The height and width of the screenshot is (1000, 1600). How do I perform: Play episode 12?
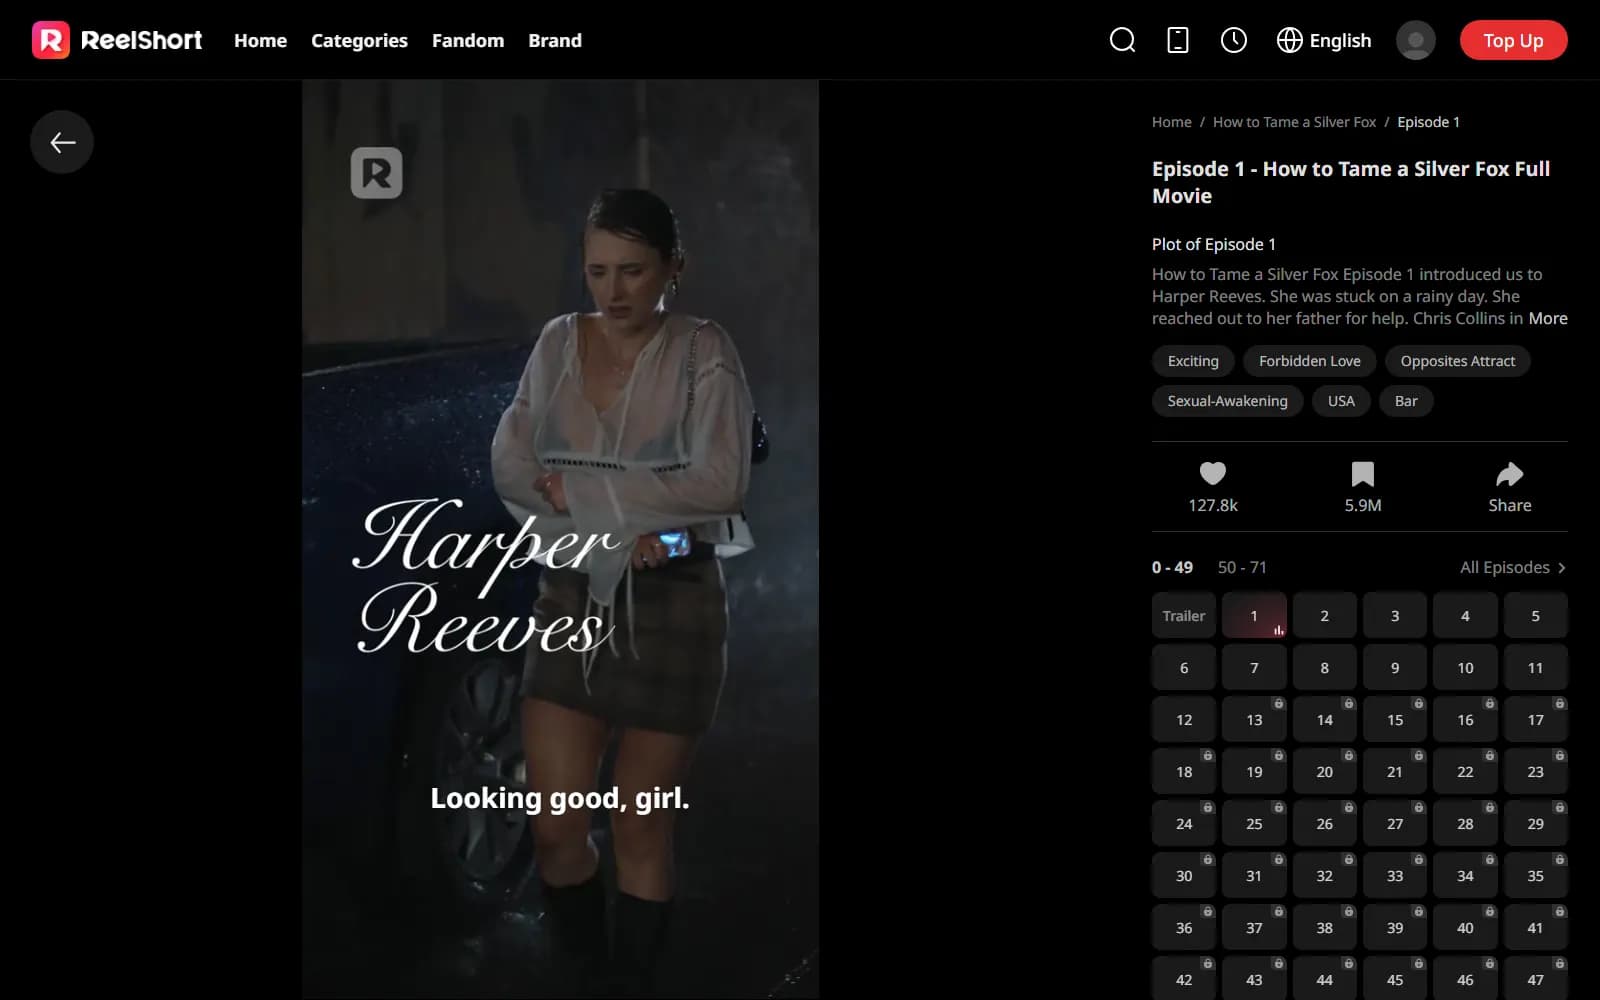point(1184,720)
